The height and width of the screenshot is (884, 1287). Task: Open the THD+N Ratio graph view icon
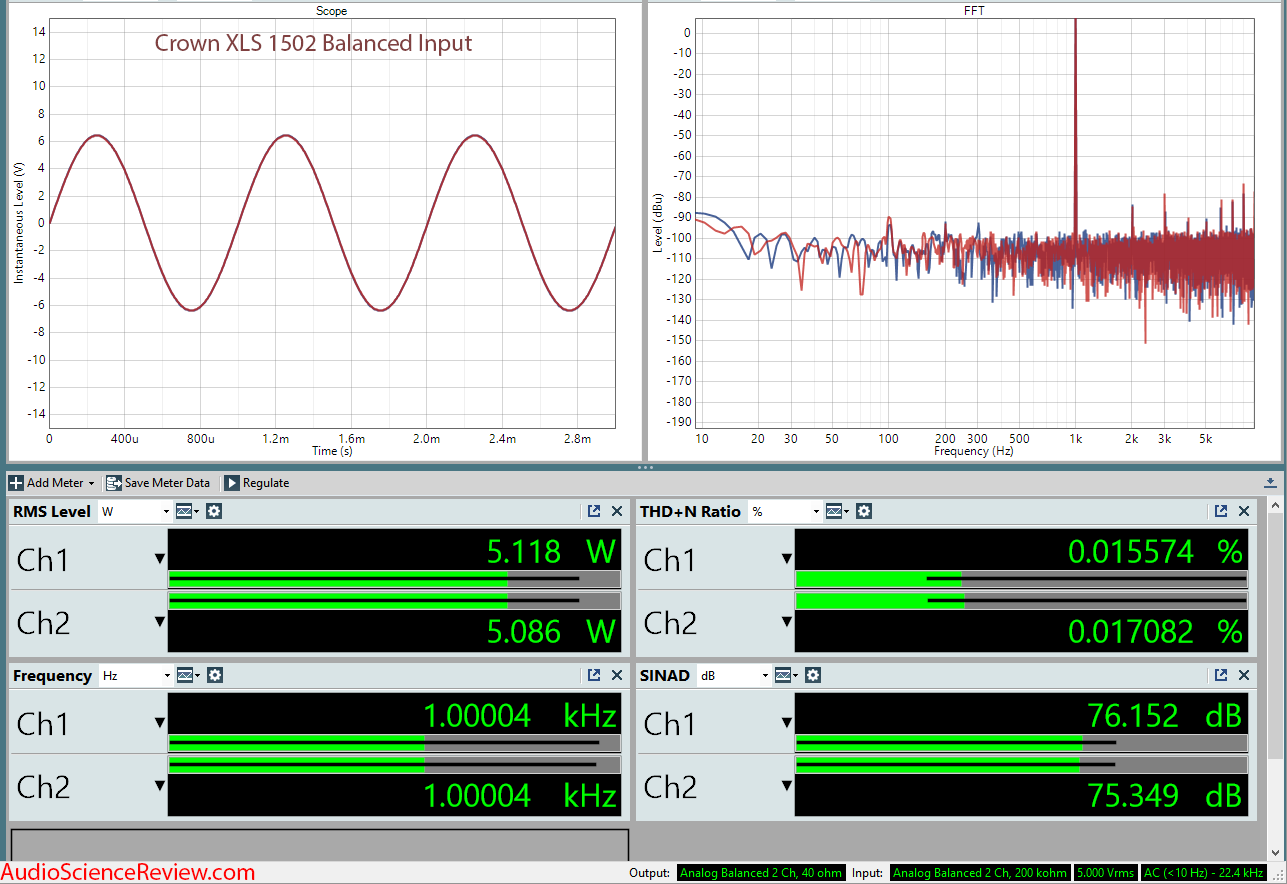pos(837,511)
